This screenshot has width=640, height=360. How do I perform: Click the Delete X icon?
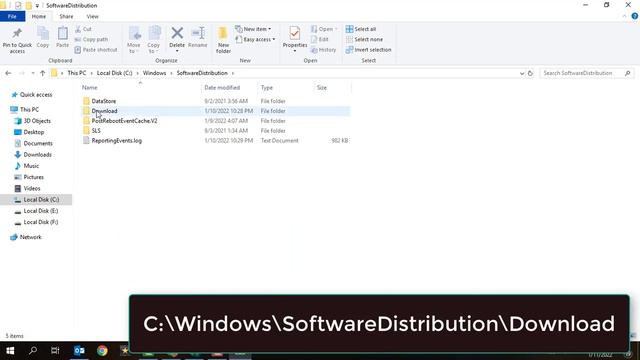(x=177, y=33)
